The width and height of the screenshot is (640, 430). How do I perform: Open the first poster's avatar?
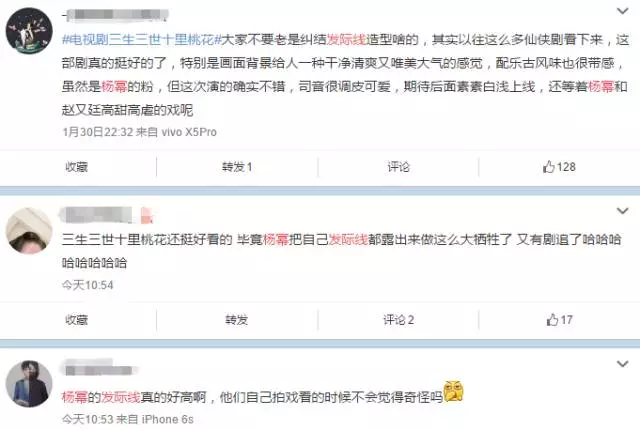(29, 31)
